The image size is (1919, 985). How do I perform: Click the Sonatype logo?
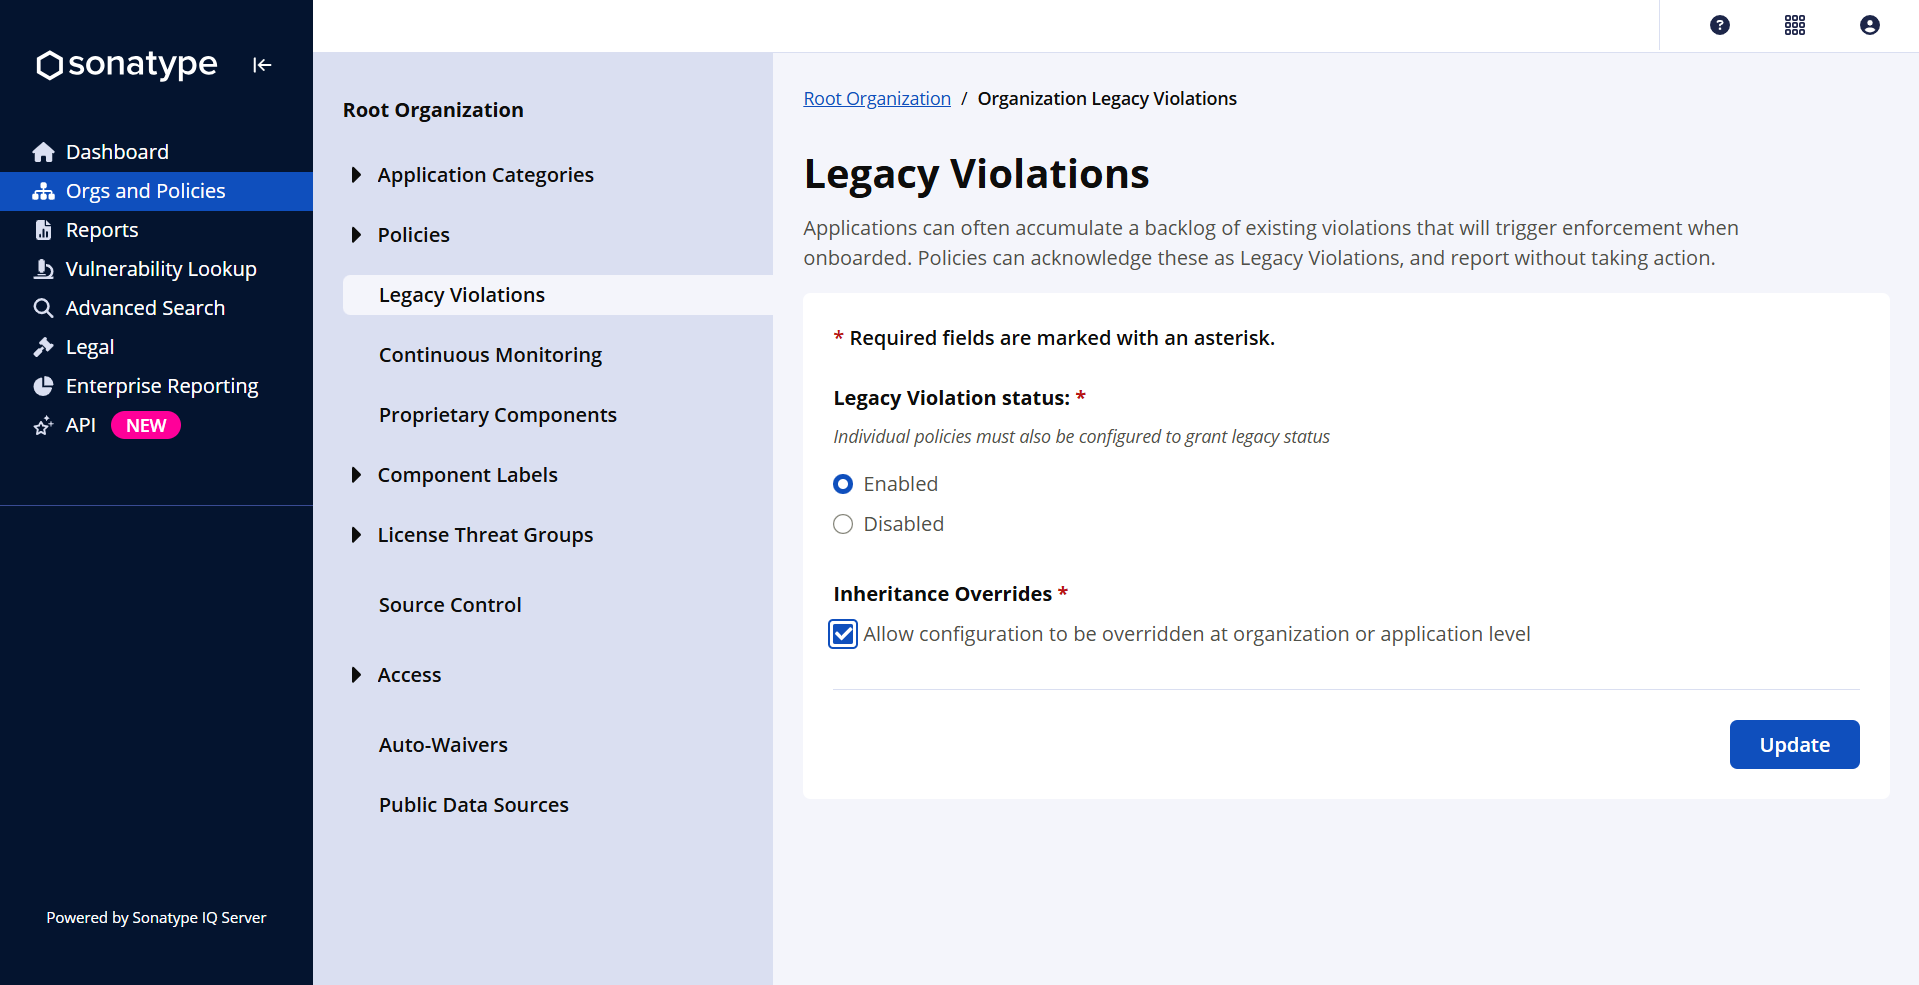pos(126,65)
